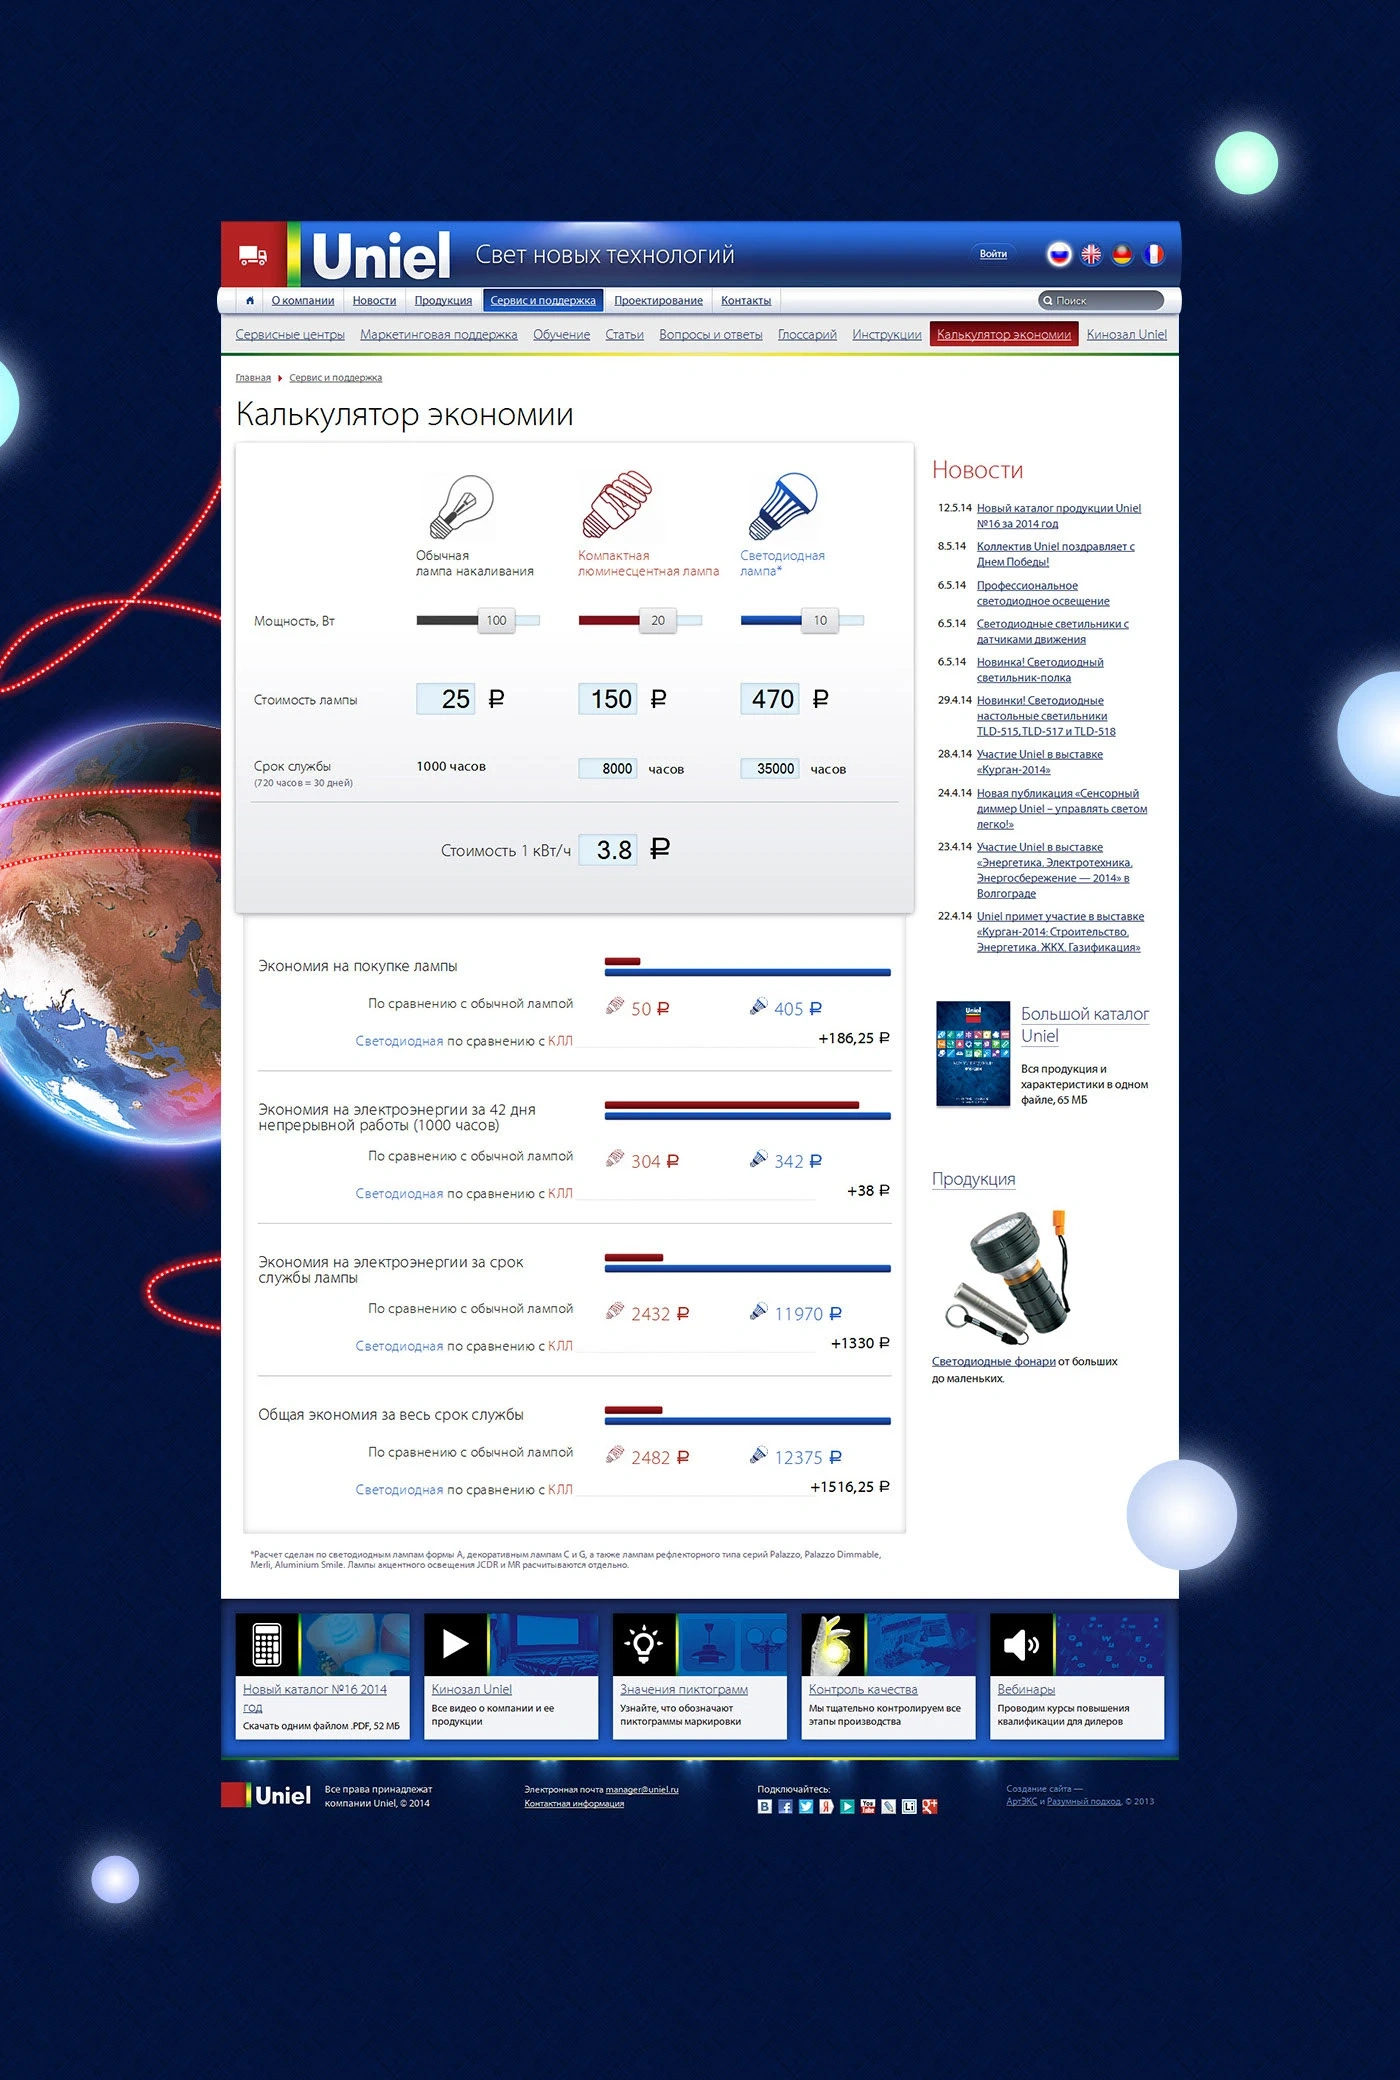Image resolution: width=1400 pixels, height=2080 pixels.
Task: Switch to Сервисные центры submenu tab
Action: pos(290,335)
